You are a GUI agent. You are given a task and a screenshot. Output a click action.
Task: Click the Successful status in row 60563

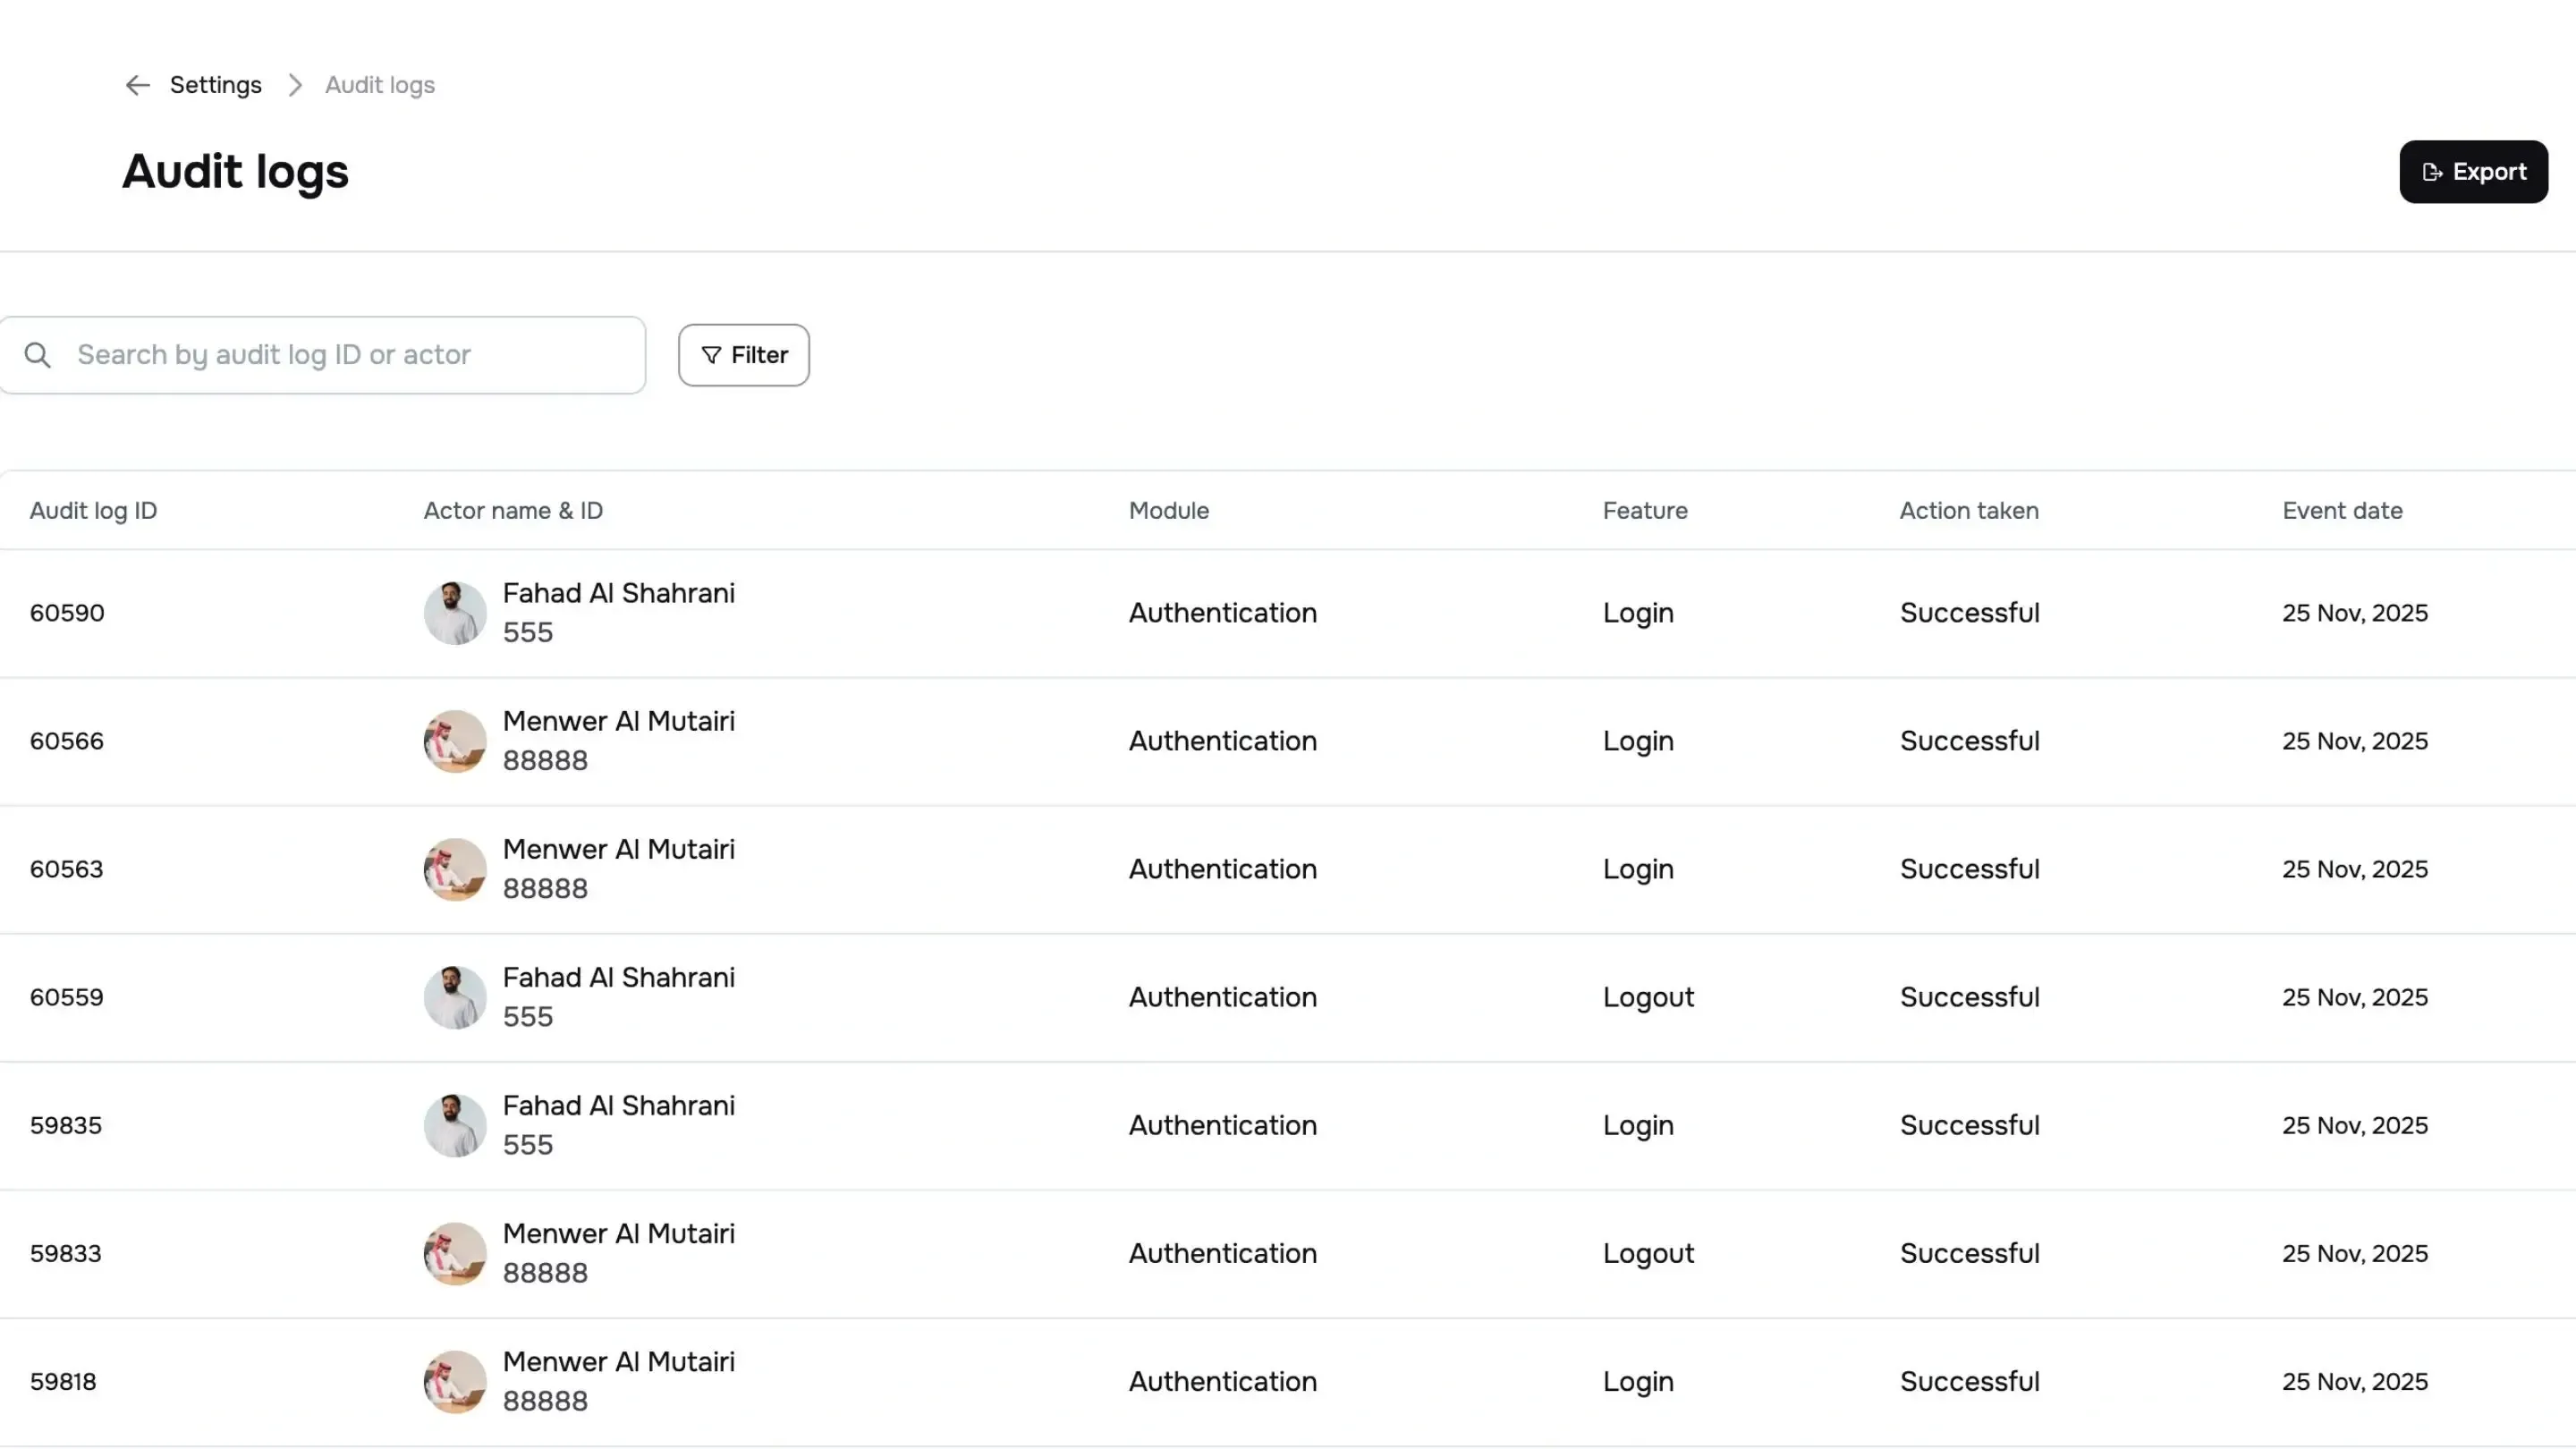coord(1969,869)
